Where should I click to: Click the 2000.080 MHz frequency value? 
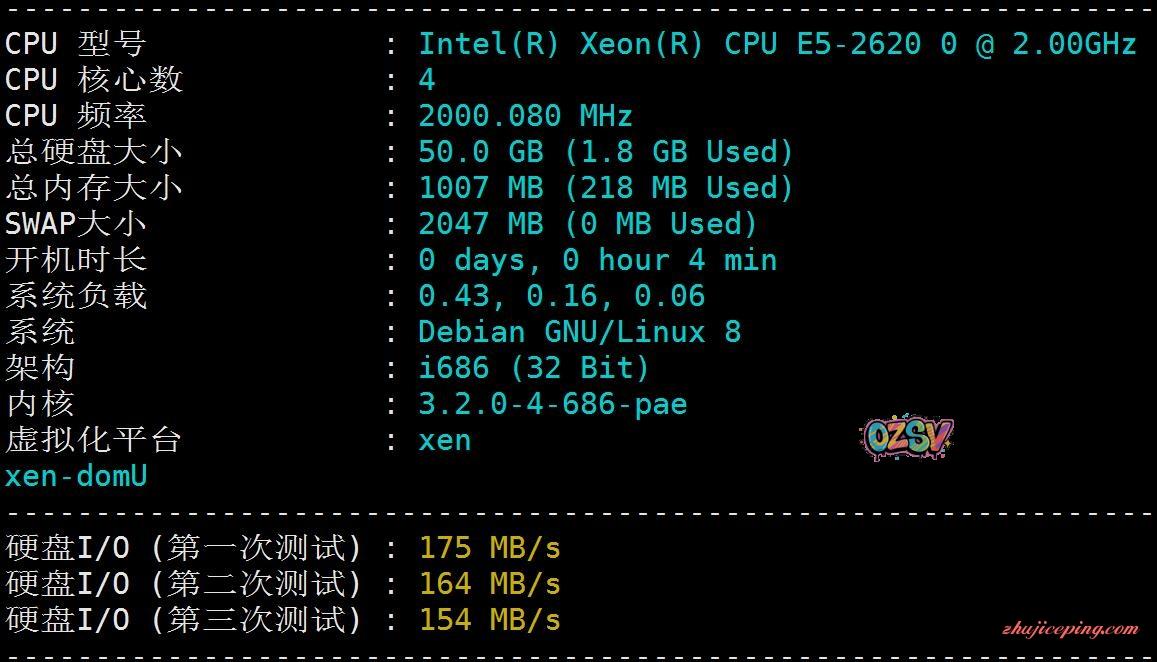[x=525, y=116]
